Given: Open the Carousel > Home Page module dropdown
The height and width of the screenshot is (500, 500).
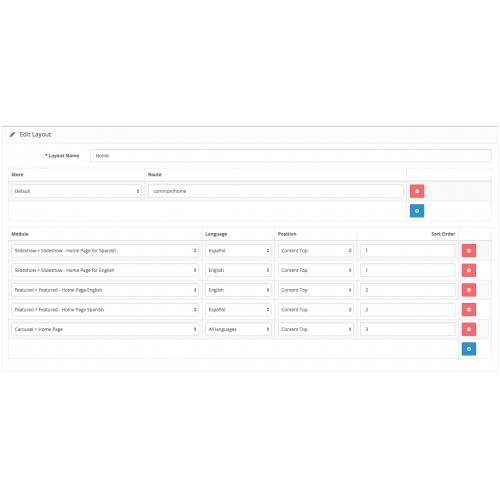Looking at the screenshot, I should (x=105, y=329).
